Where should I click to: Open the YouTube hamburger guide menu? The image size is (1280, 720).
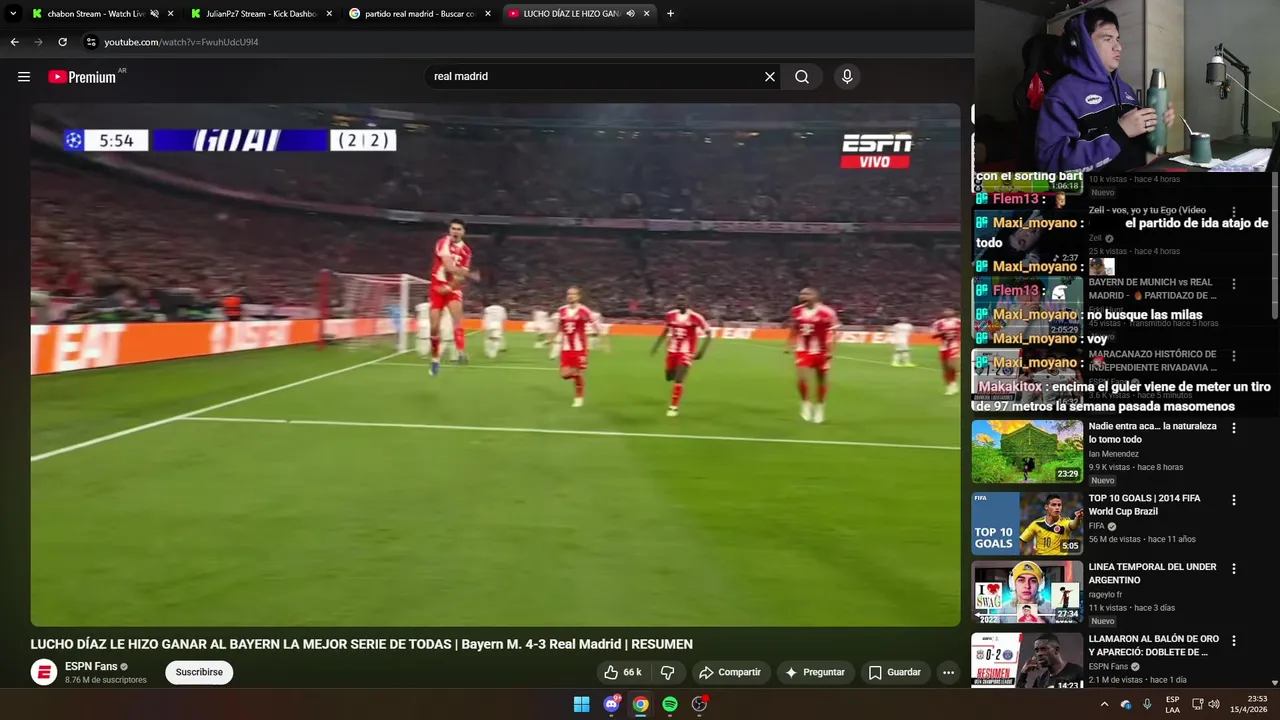(x=24, y=76)
